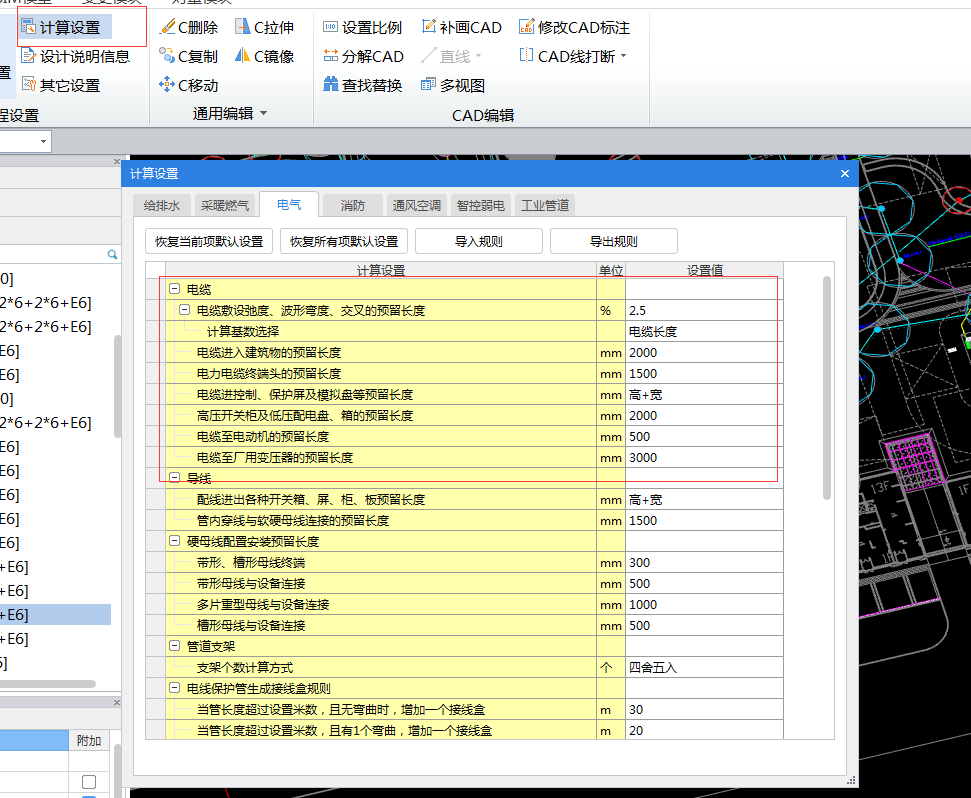
Task: Select the C移动 tool
Action: point(188,85)
